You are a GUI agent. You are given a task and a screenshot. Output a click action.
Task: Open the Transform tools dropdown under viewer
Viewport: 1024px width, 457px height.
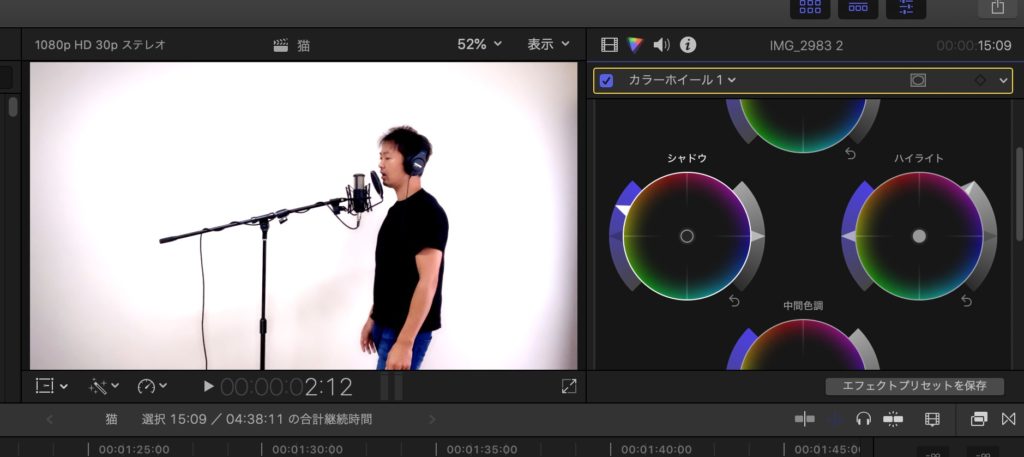(52, 386)
